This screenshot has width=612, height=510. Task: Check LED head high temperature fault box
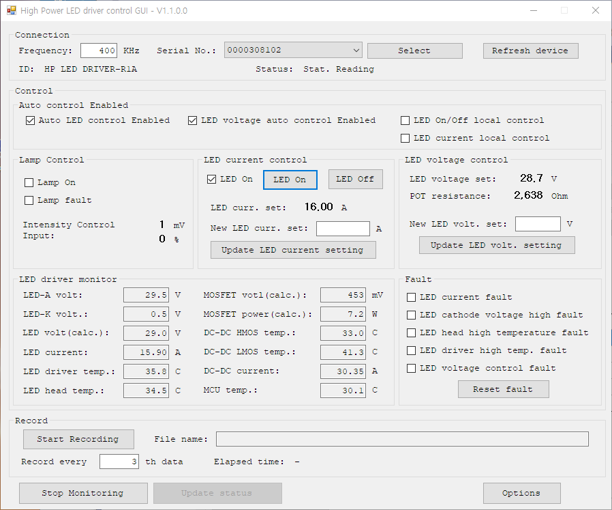pyautogui.click(x=411, y=333)
